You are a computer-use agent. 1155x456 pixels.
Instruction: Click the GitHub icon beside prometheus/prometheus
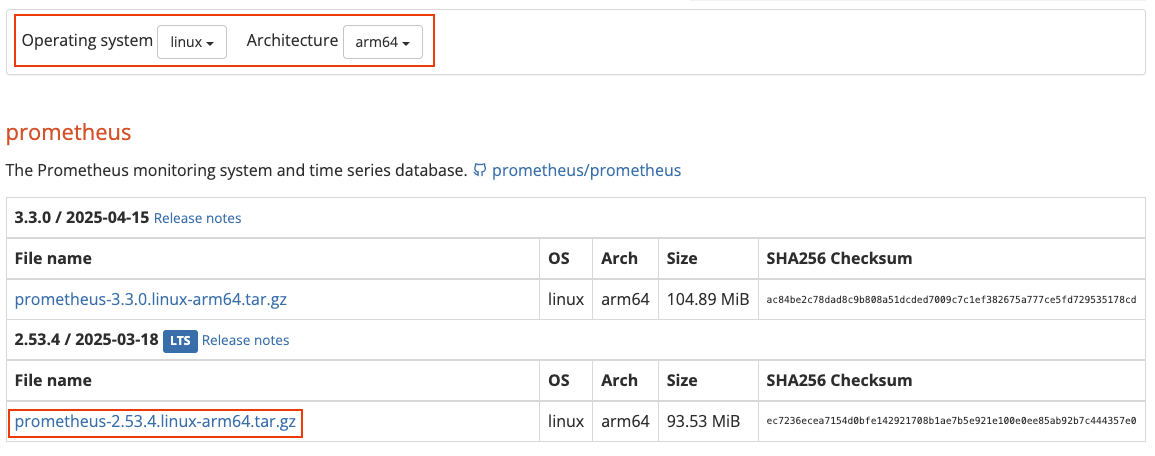[x=480, y=170]
